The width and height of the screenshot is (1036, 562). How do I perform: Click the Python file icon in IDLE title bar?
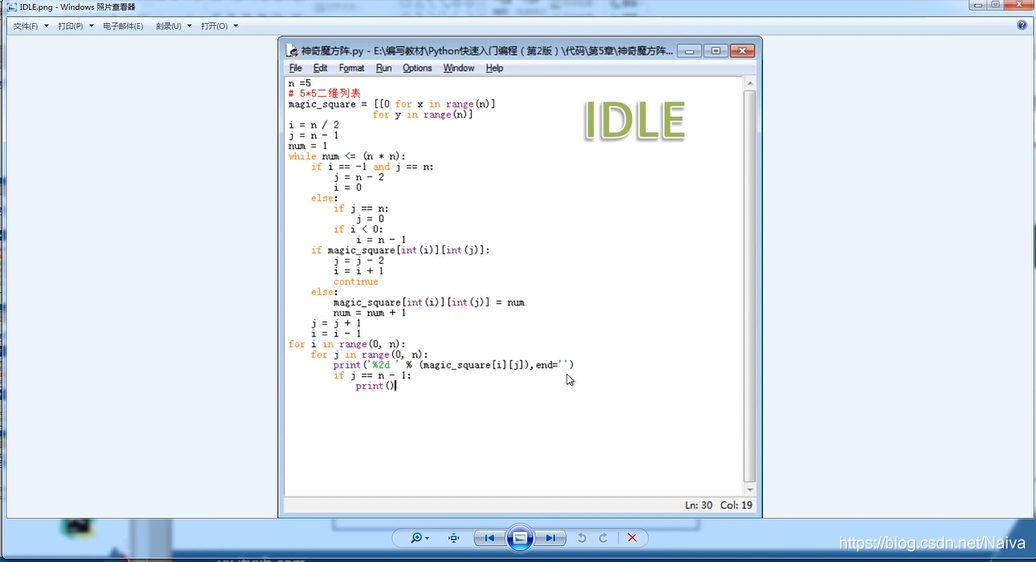coord(291,51)
